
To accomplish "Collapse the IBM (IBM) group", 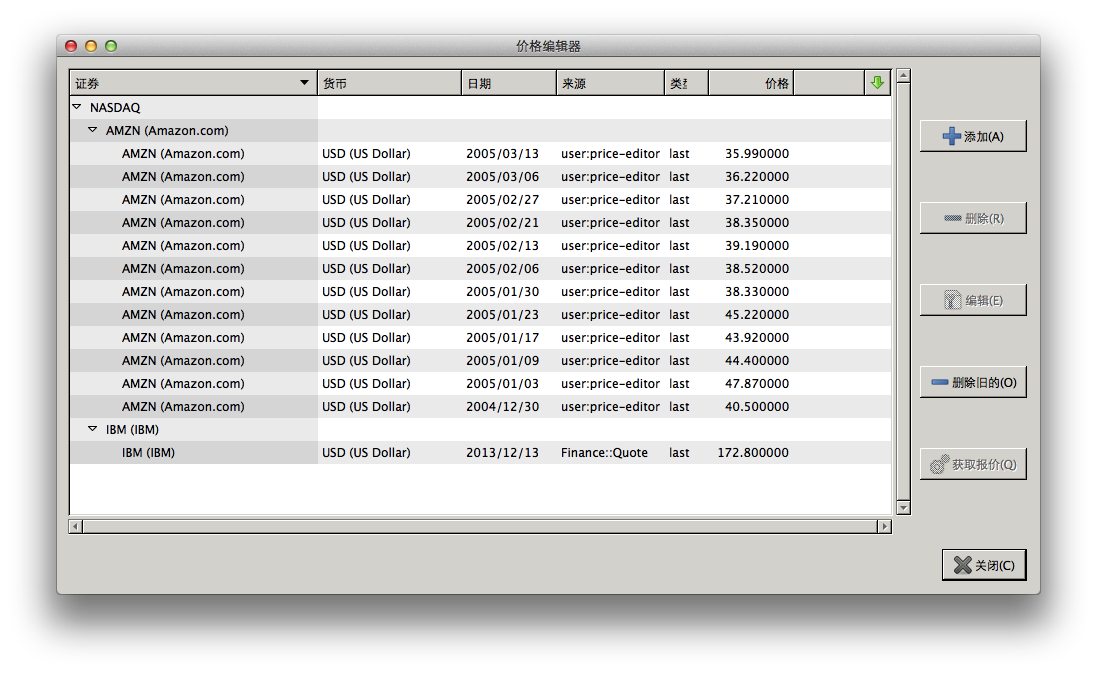I will tap(93, 429).
